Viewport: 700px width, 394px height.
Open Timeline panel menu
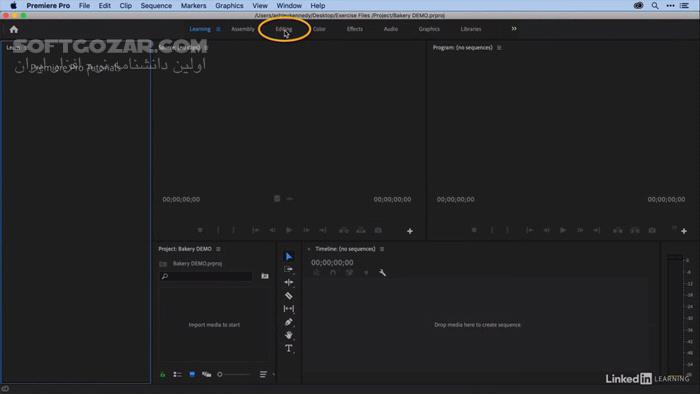(x=382, y=249)
